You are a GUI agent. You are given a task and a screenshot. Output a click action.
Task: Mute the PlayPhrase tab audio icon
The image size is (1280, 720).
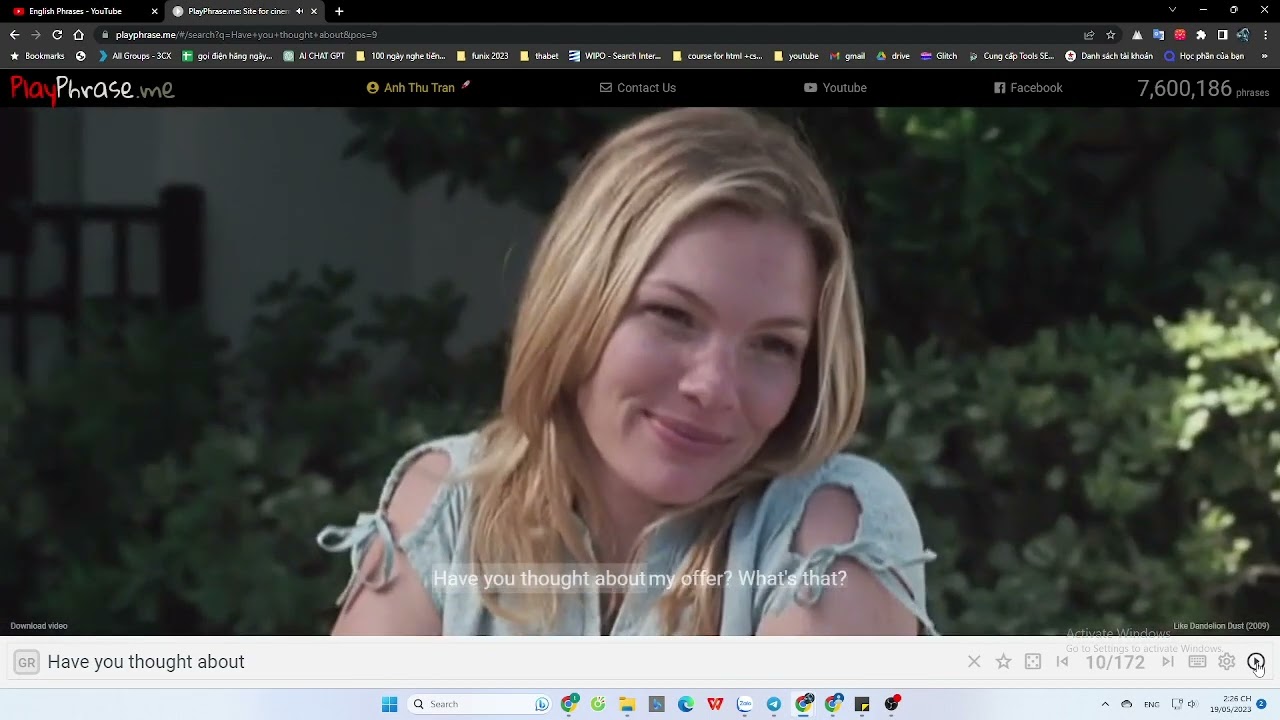click(299, 11)
